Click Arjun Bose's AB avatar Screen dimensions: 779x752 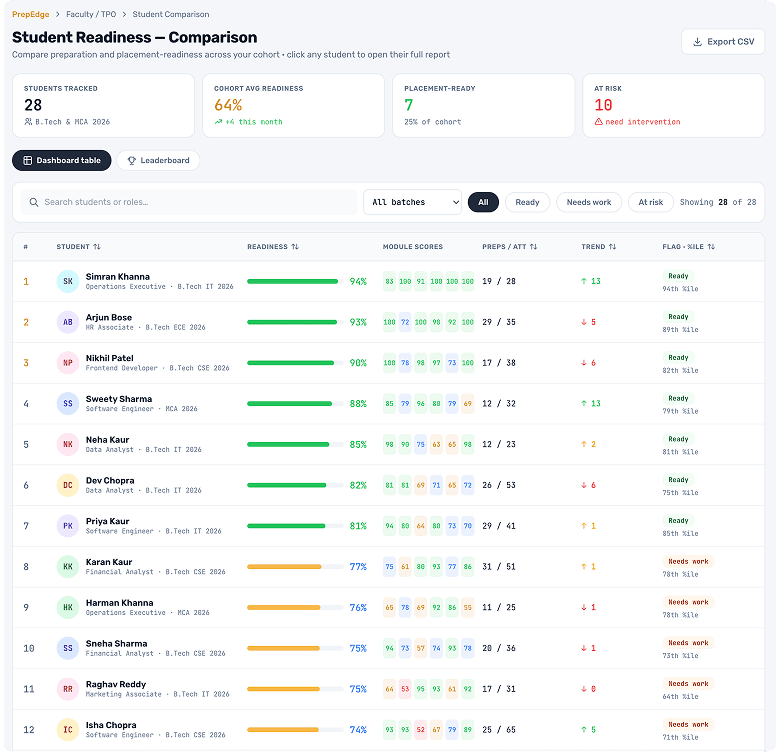[68, 322]
